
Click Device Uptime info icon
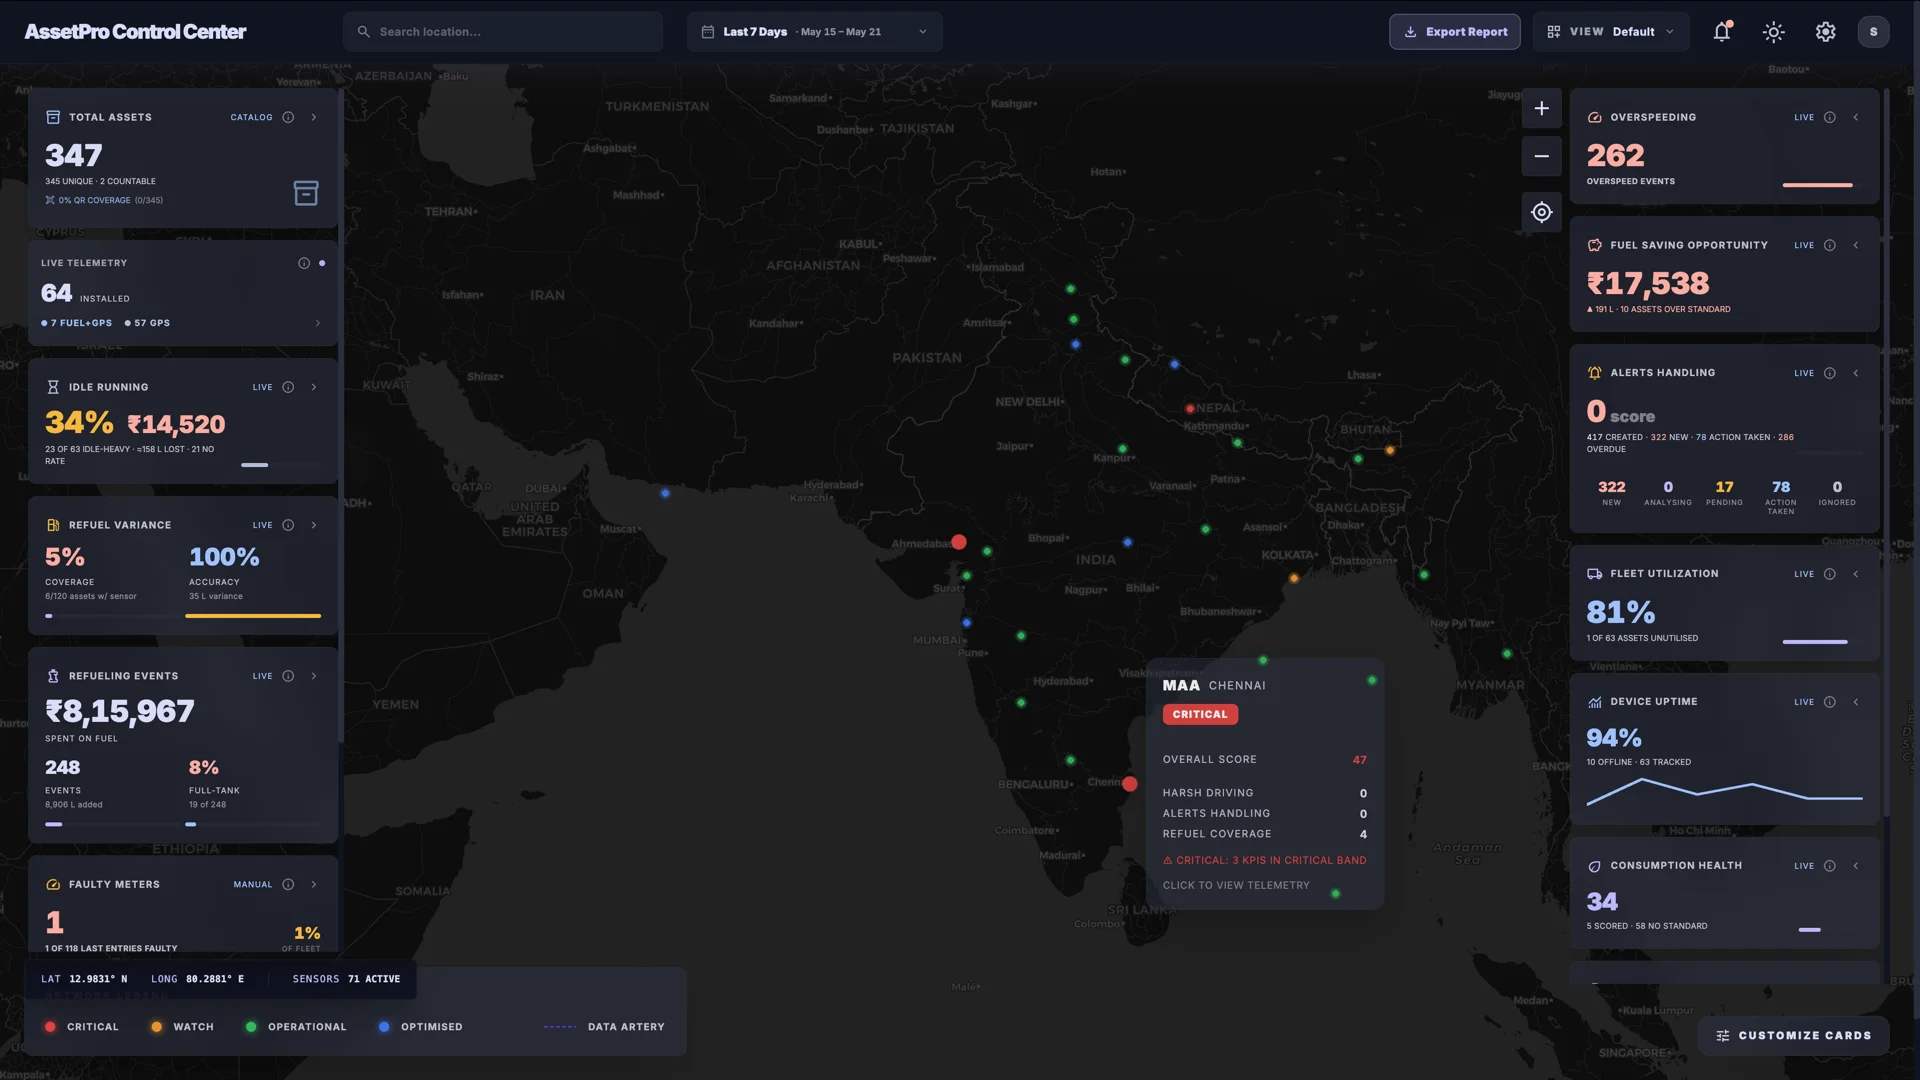click(1829, 702)
